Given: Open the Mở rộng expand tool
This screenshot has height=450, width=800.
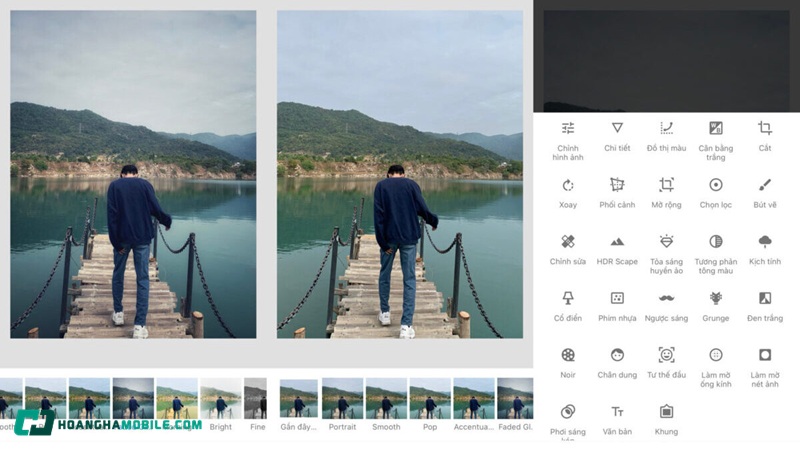Looking at the screenshot, I should click(666, 193).
